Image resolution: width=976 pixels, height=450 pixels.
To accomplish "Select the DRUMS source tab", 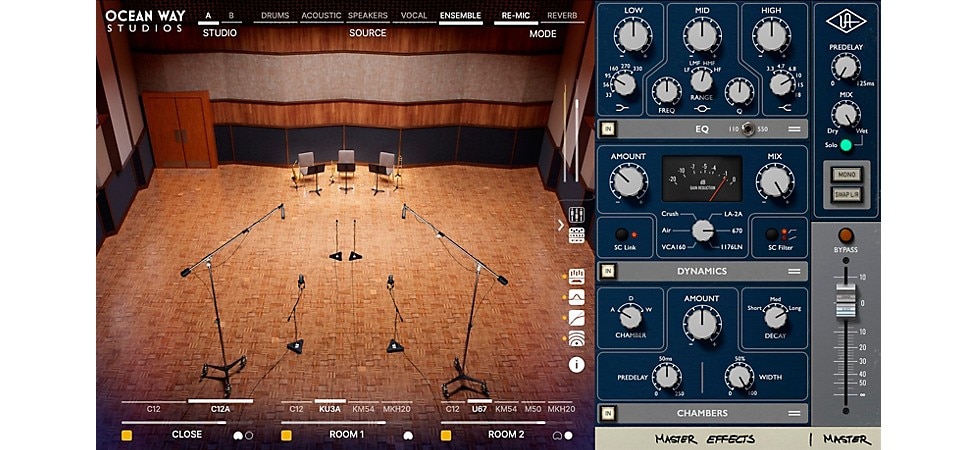I will (x=274, y=16).
